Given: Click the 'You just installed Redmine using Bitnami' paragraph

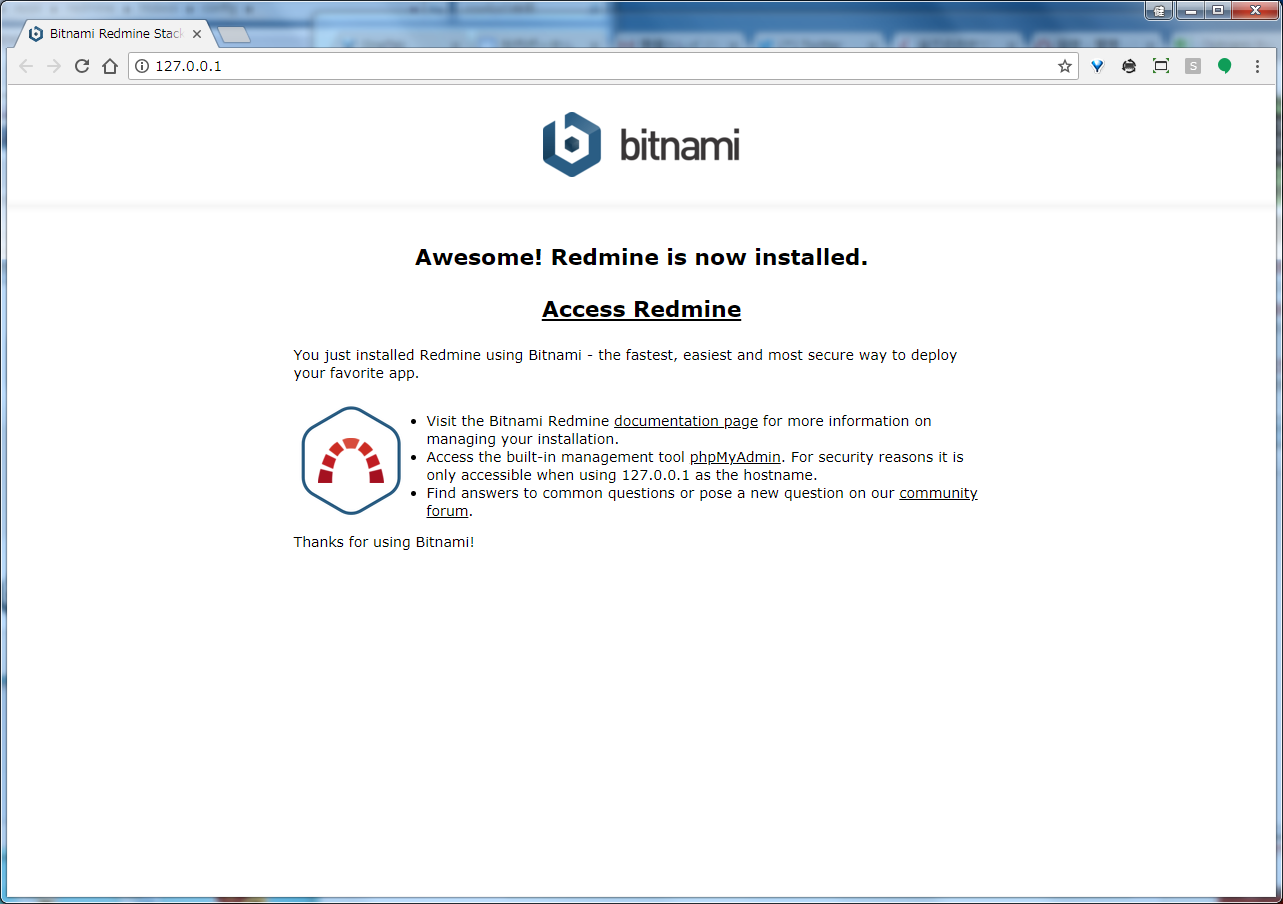Looking at the screenshot, I should [625, 364].
